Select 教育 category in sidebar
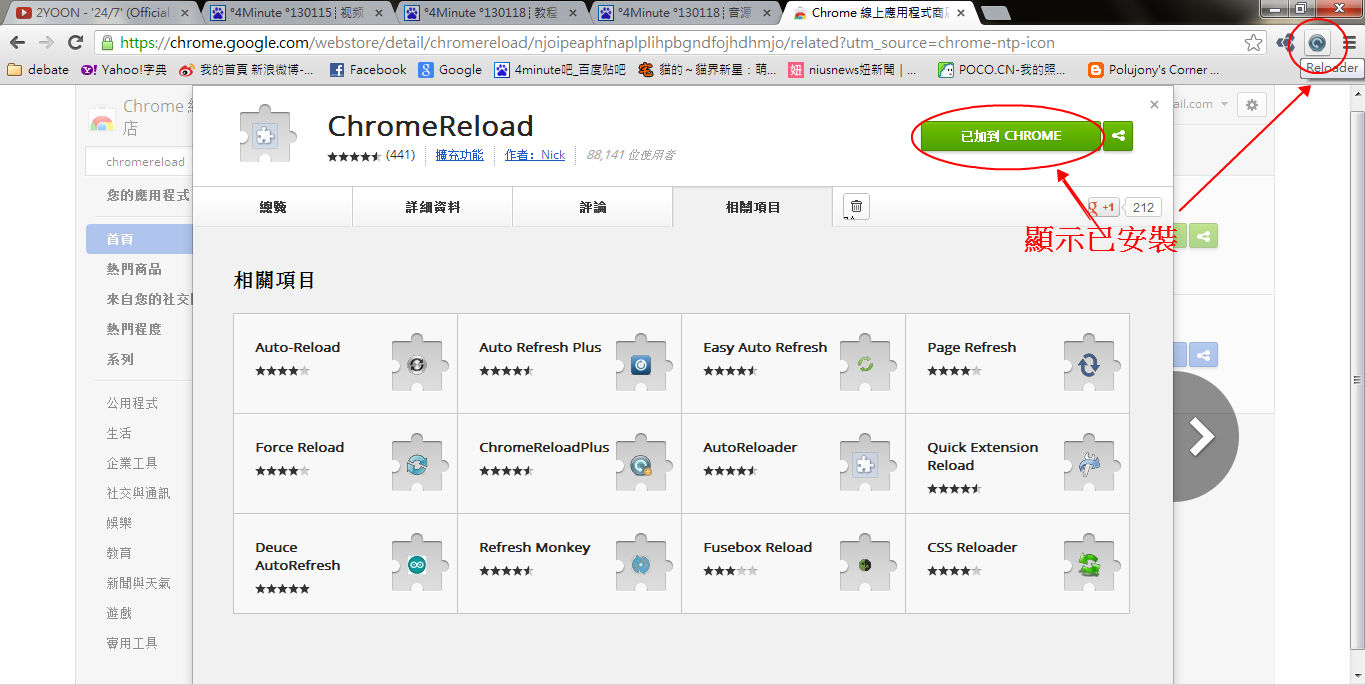 tap(119, 553)
